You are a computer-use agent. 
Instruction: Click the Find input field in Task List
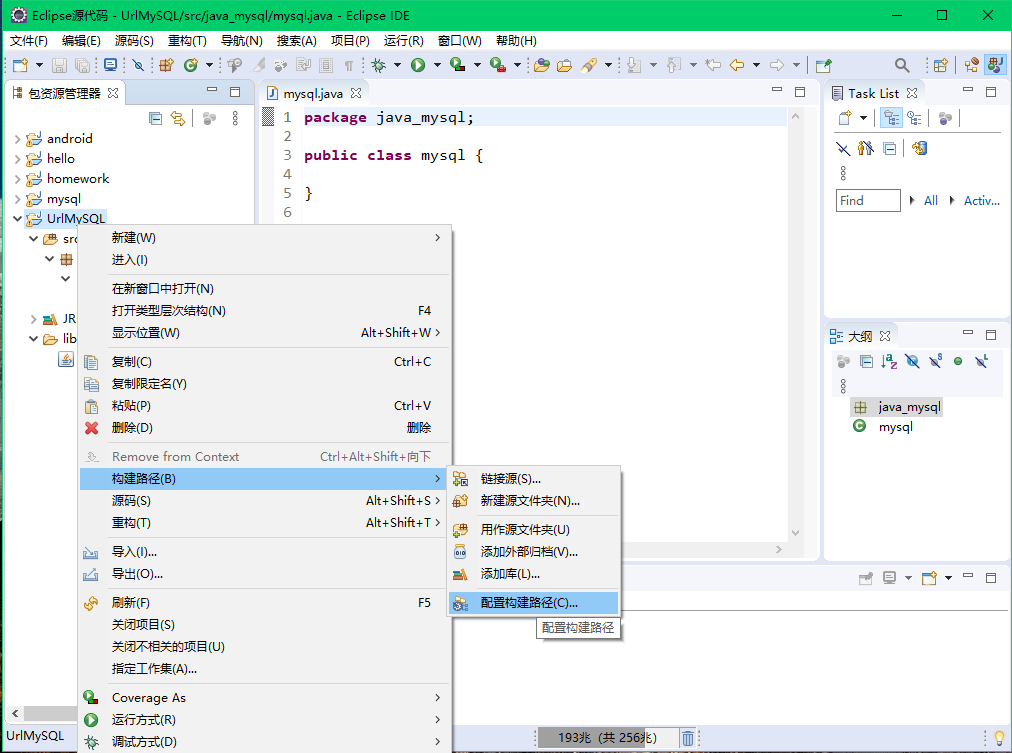867,200
